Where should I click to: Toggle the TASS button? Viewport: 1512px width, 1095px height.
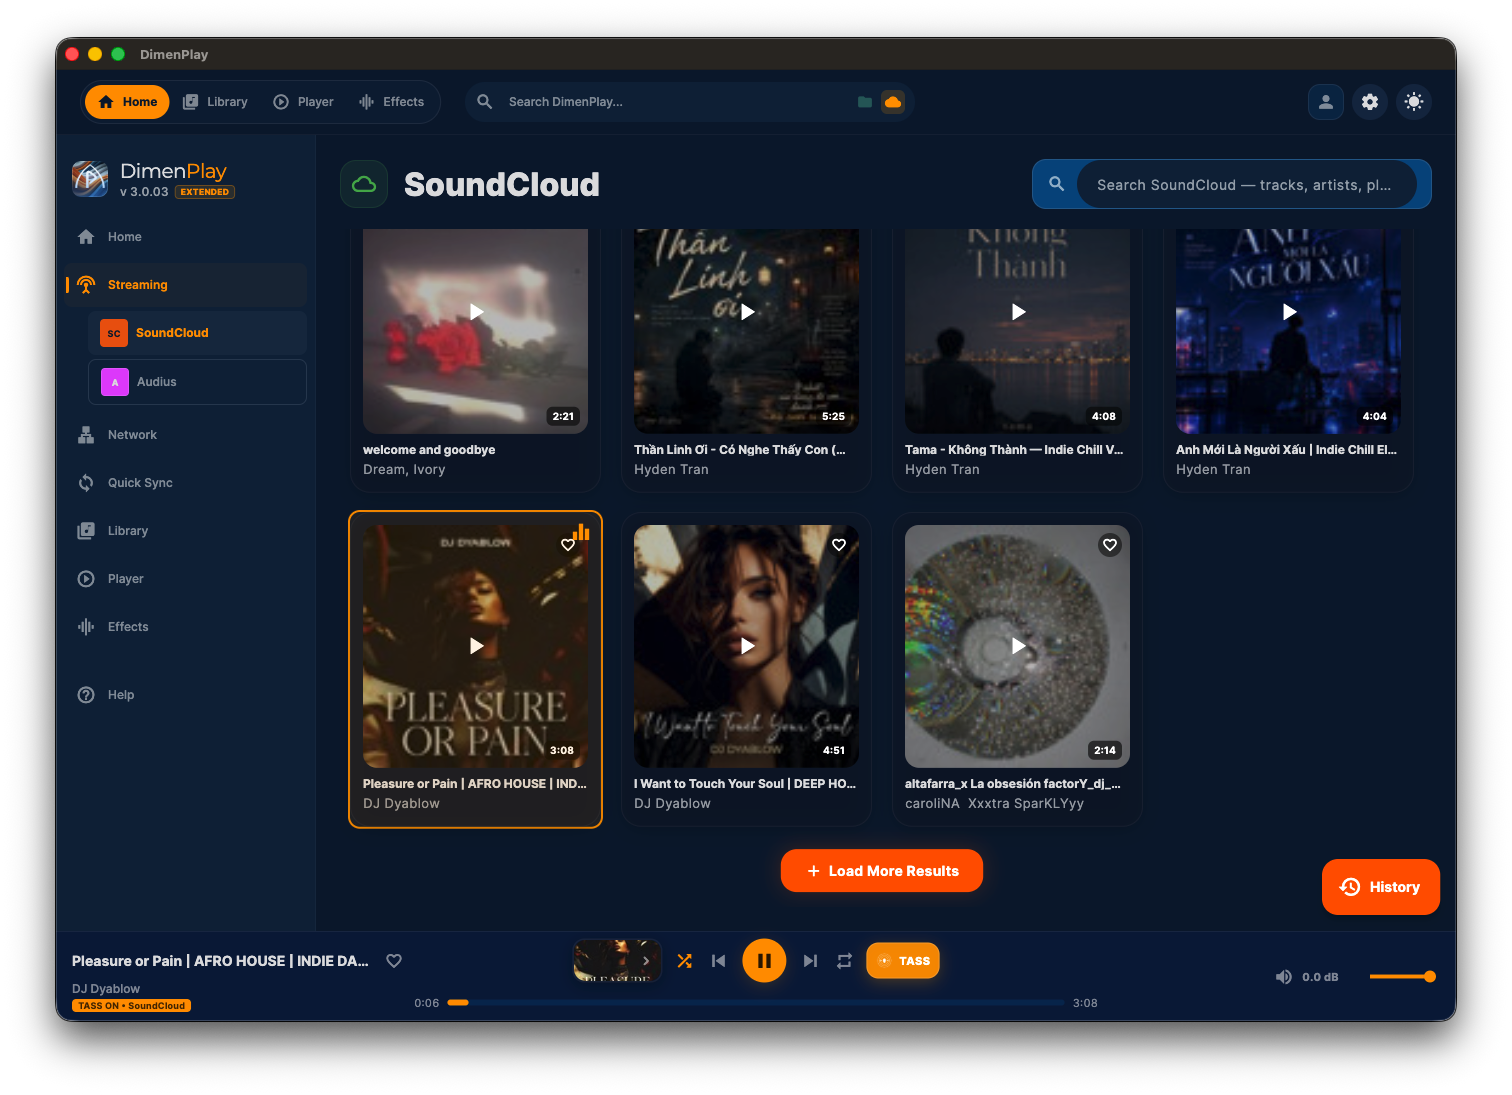click(903, 961)
